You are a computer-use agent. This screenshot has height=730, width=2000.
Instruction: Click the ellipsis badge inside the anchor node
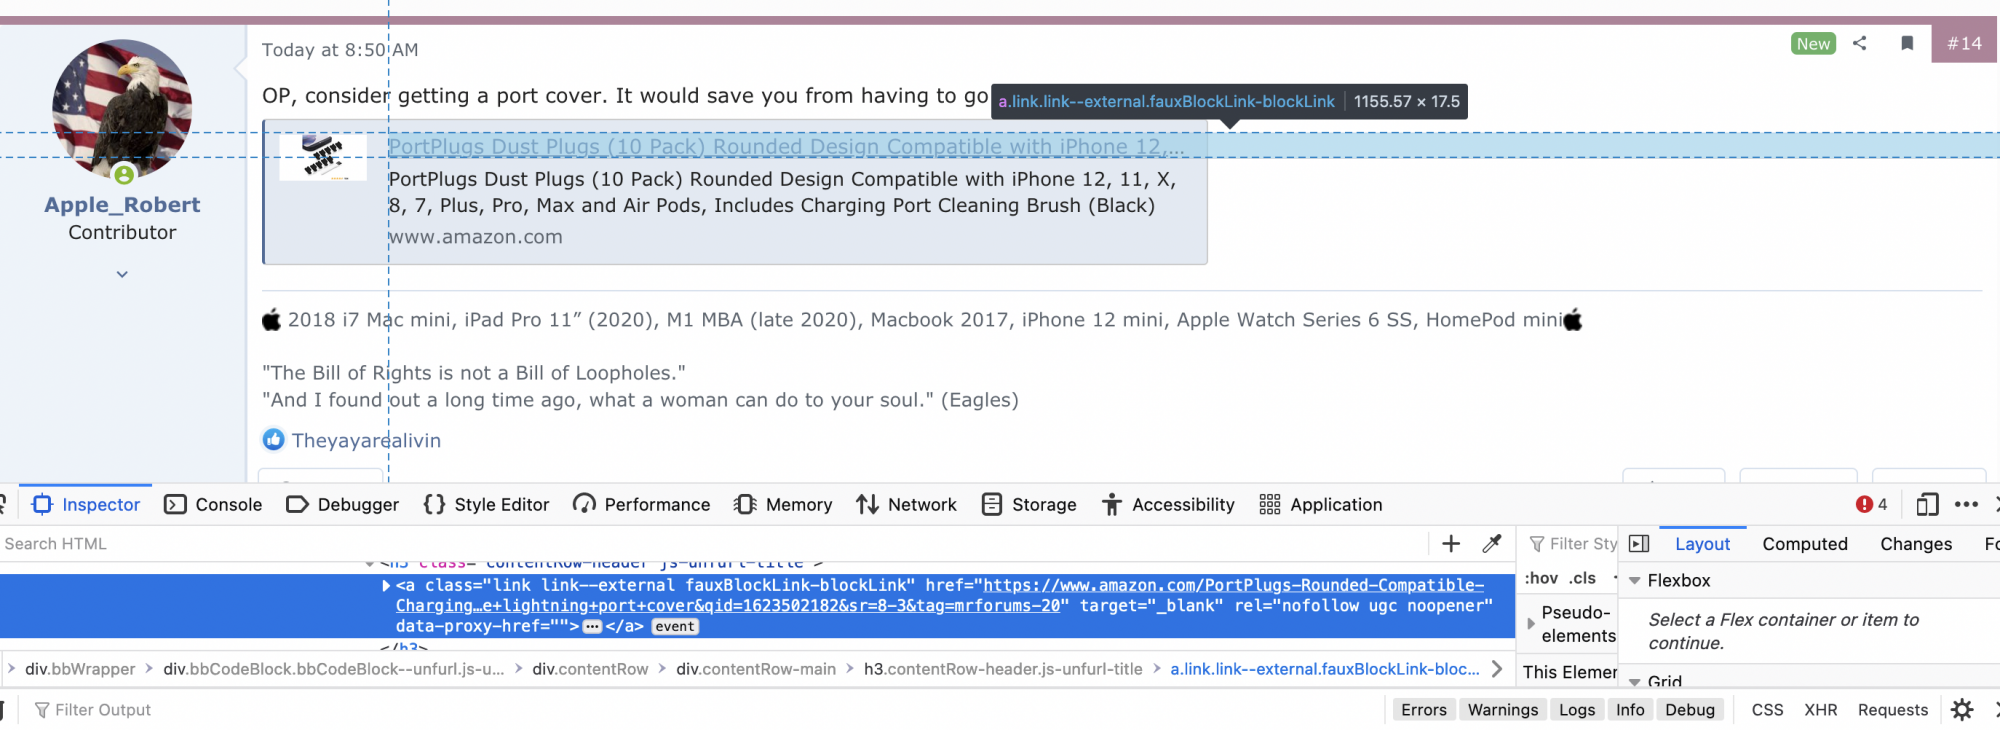(x=592, y=627)
